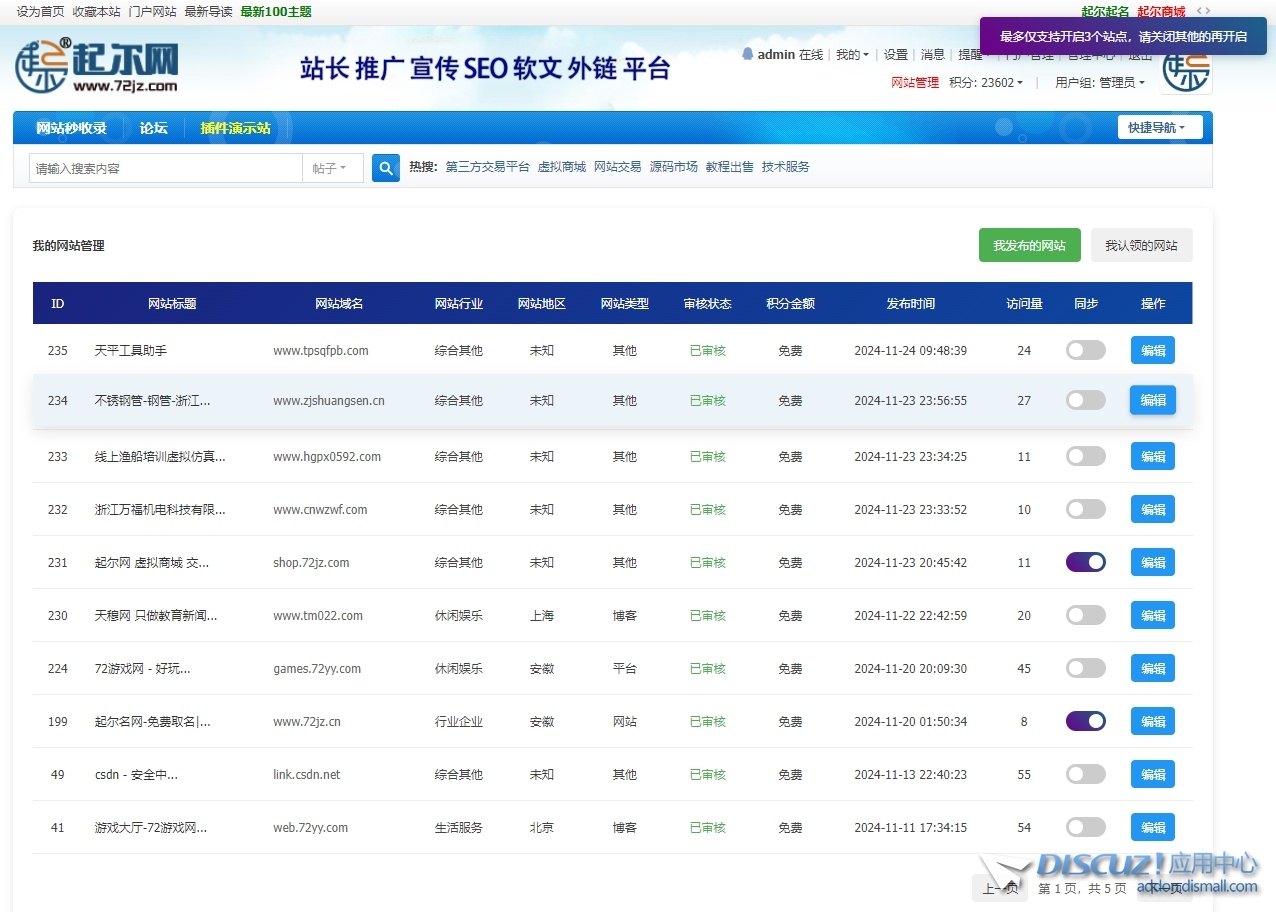Toggle sync for link.csdn.net row
Image resolution: width=1276 pixels, height=912 pixels.
(1085, 774)
